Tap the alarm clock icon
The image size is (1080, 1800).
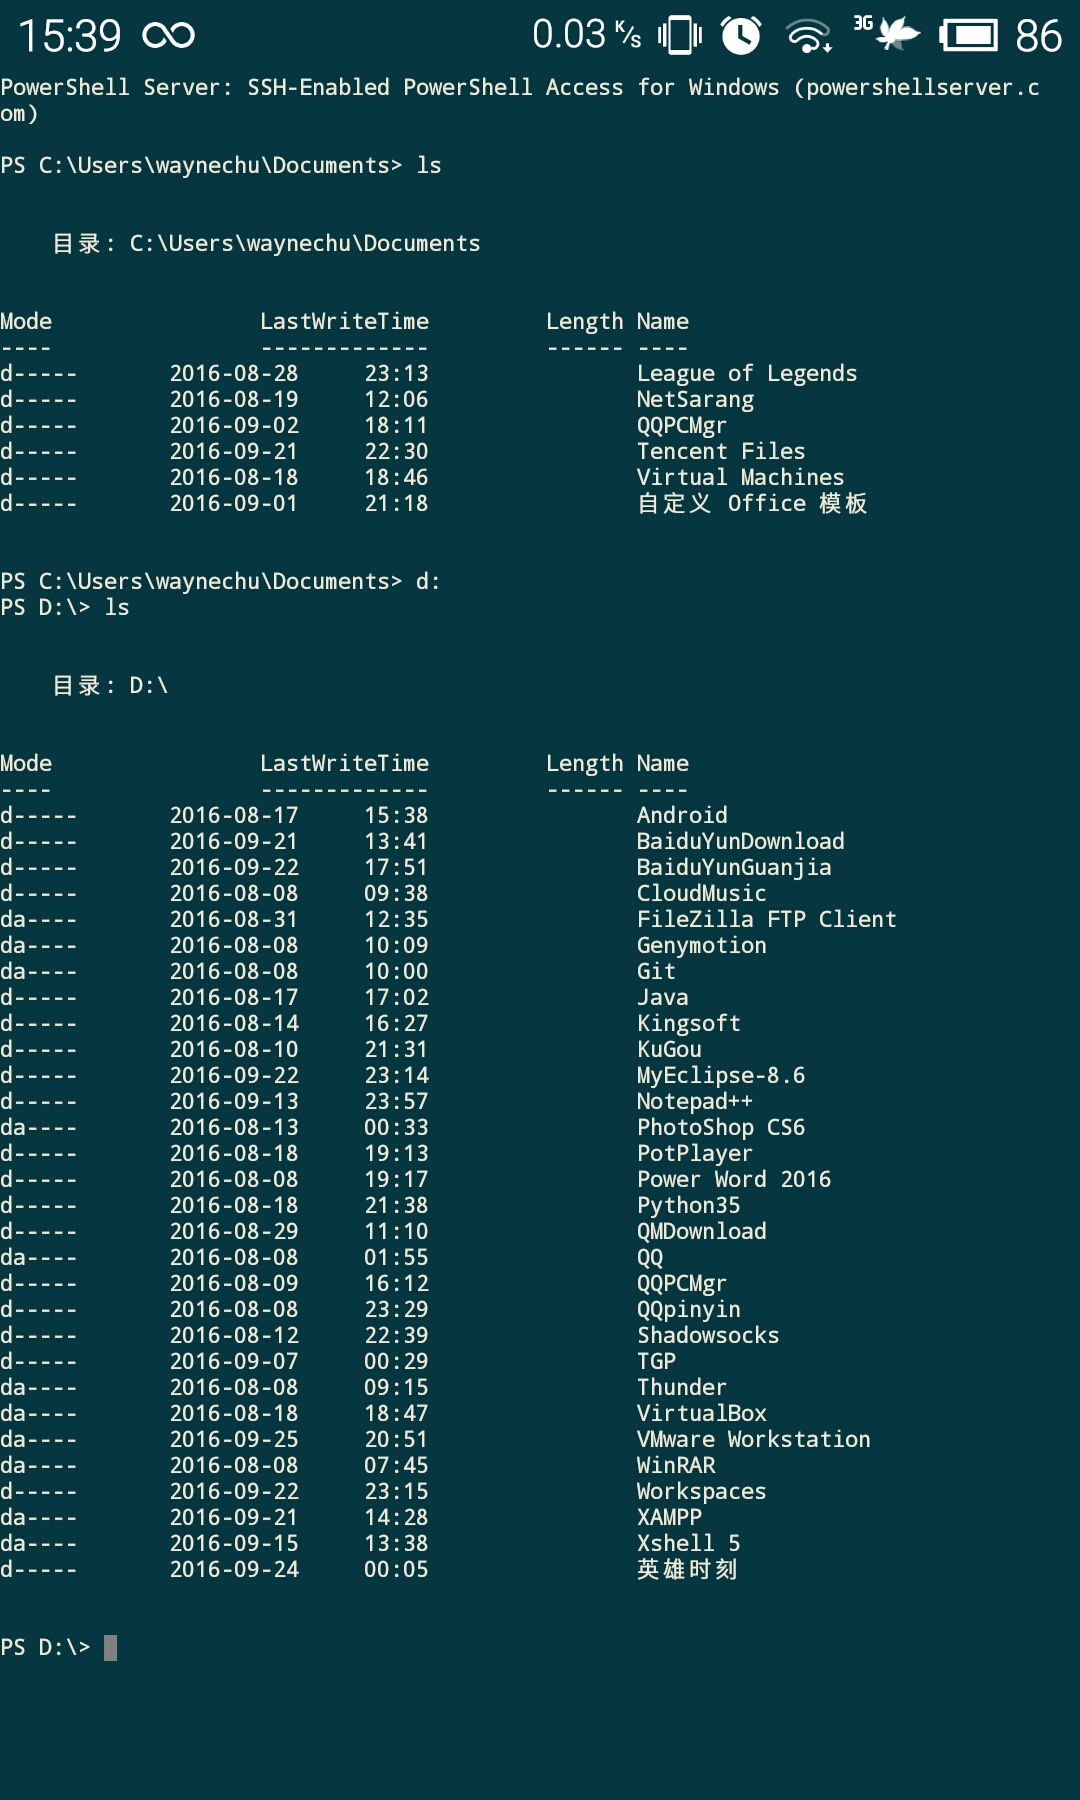point(741,36)
